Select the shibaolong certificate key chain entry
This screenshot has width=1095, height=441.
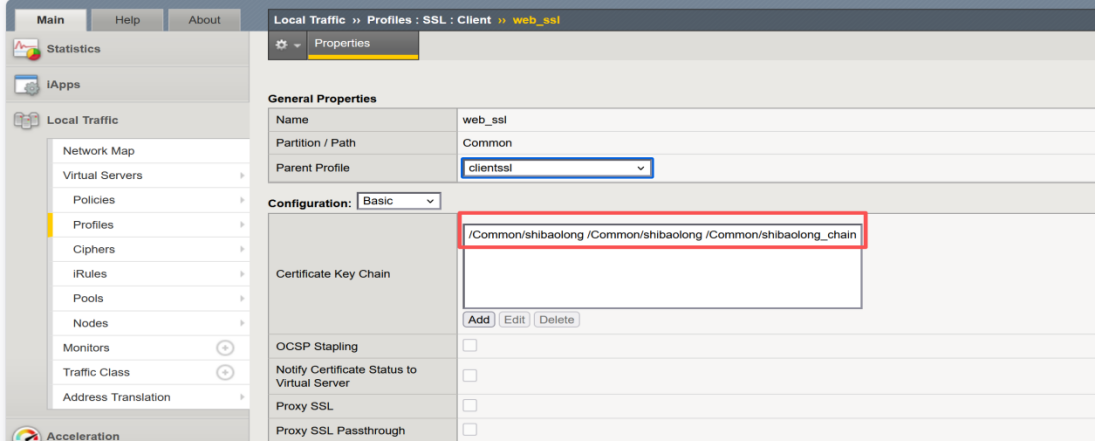(x=661, y=235)
